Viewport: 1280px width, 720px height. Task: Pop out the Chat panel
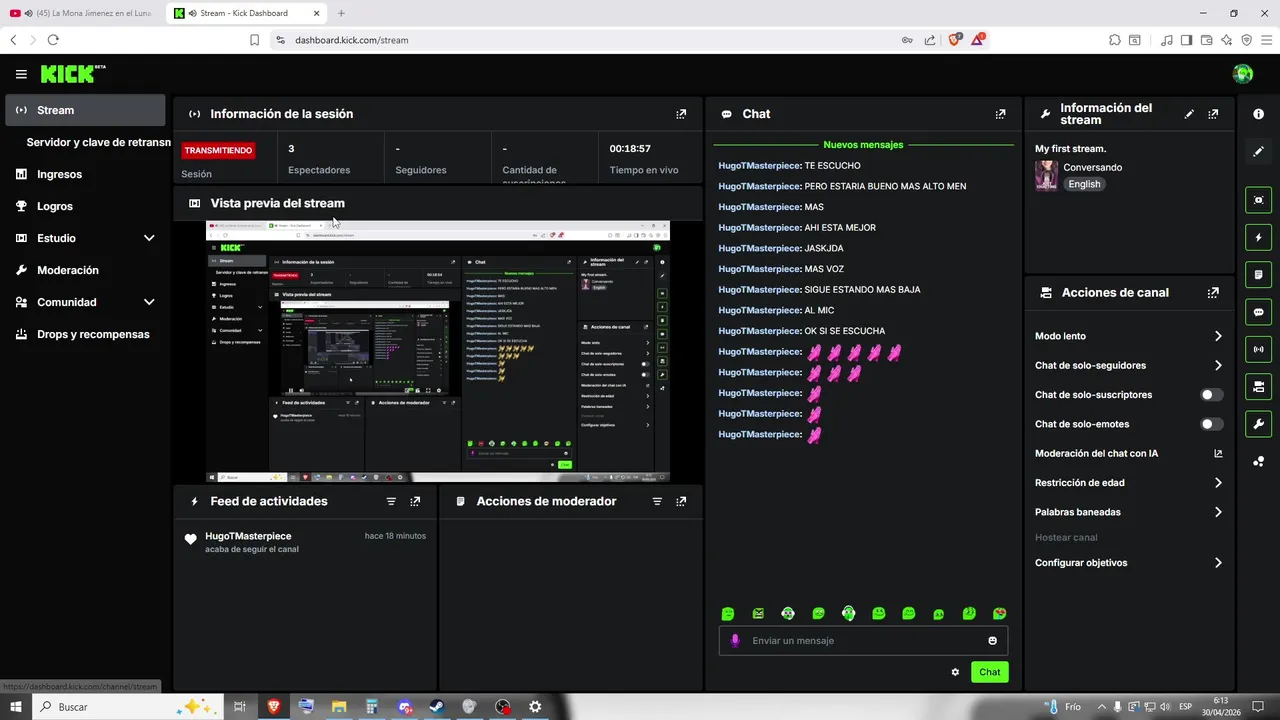point(1000,114)
